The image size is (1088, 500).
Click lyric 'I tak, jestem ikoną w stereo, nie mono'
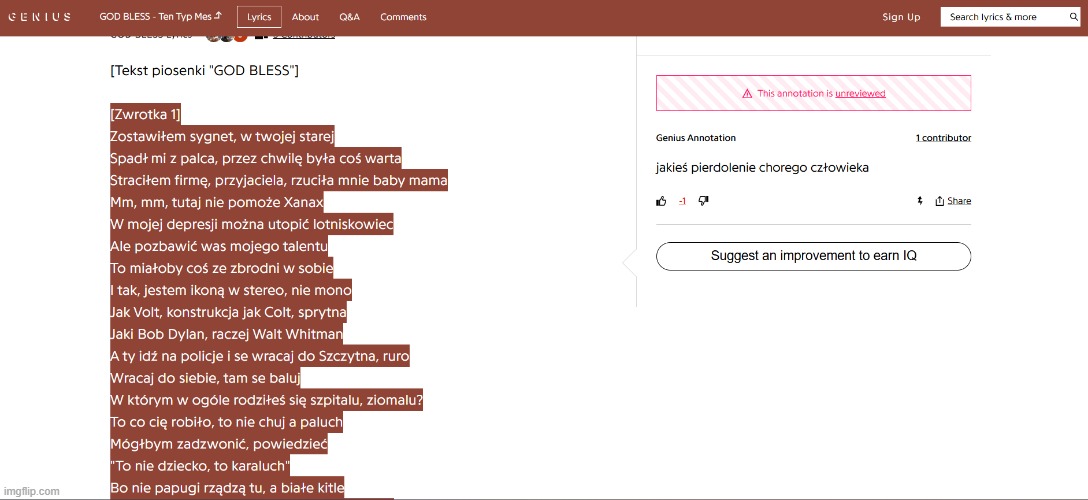(x=231, y=291)
